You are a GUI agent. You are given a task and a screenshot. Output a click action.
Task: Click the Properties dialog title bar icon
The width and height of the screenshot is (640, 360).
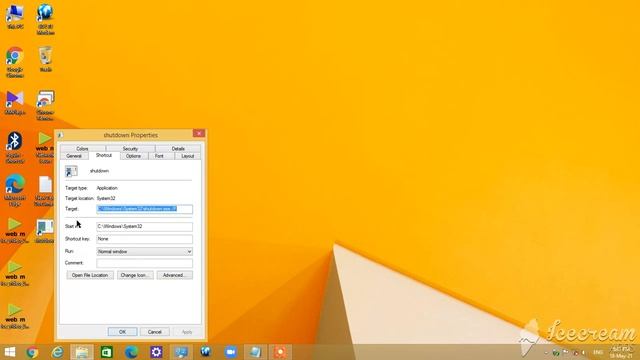[x=60, y=135]
